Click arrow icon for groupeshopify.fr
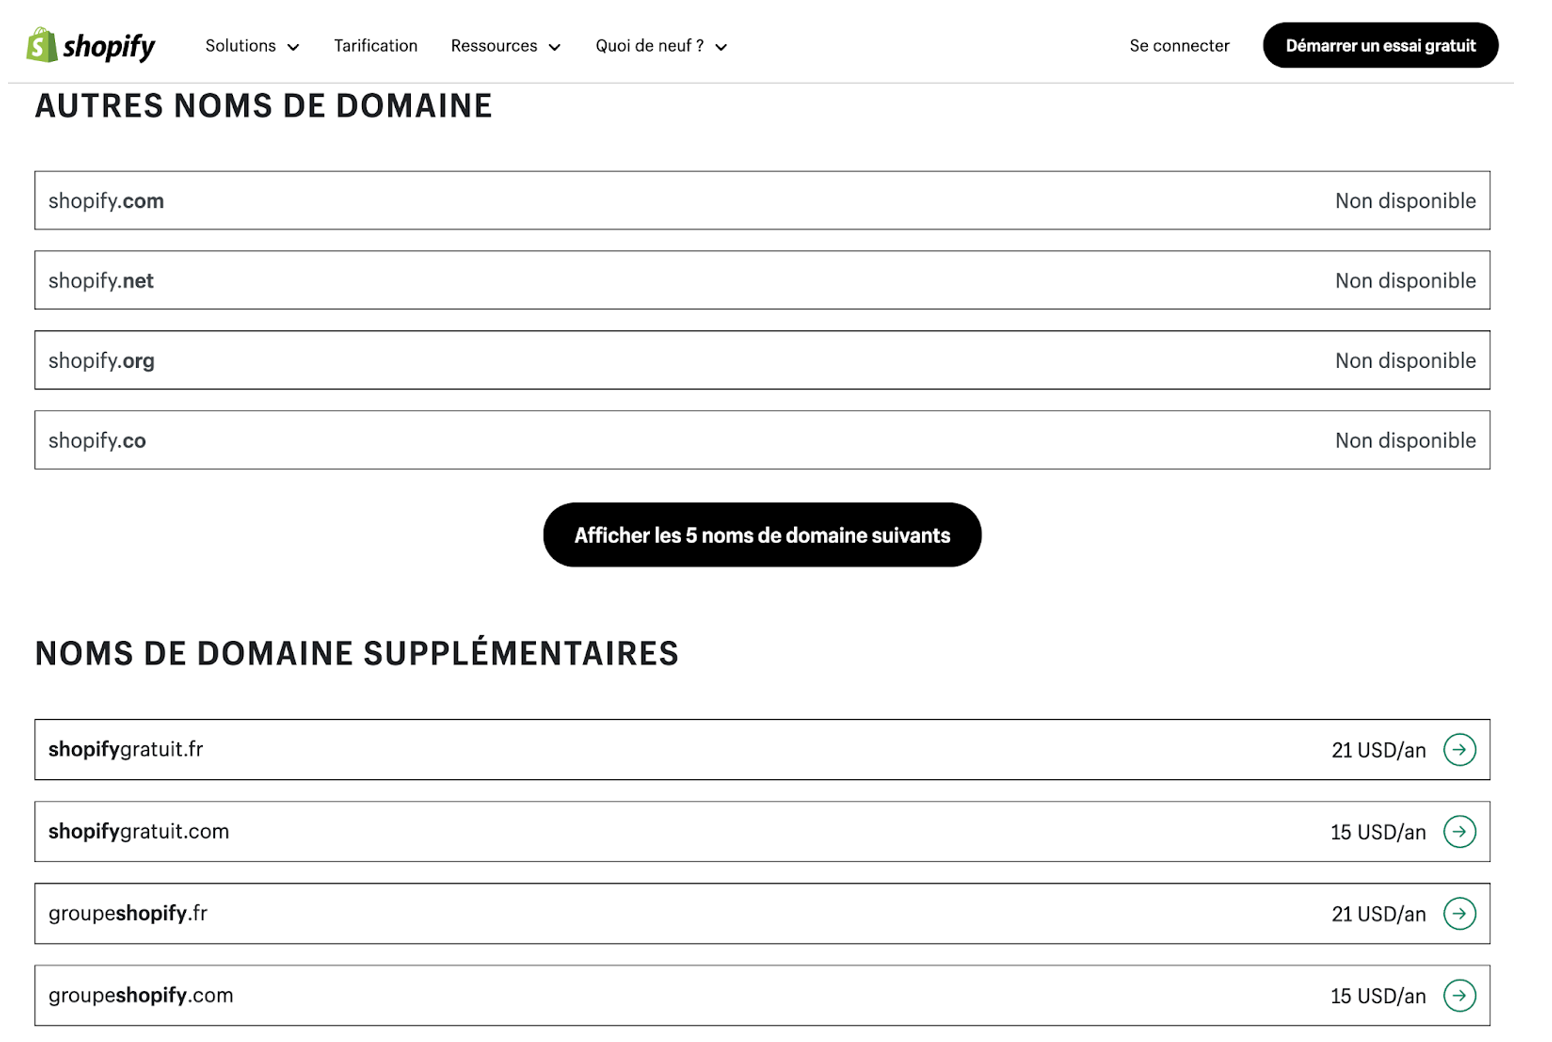Screen dimensions: 1552x1042 (x=1459, y=914)
